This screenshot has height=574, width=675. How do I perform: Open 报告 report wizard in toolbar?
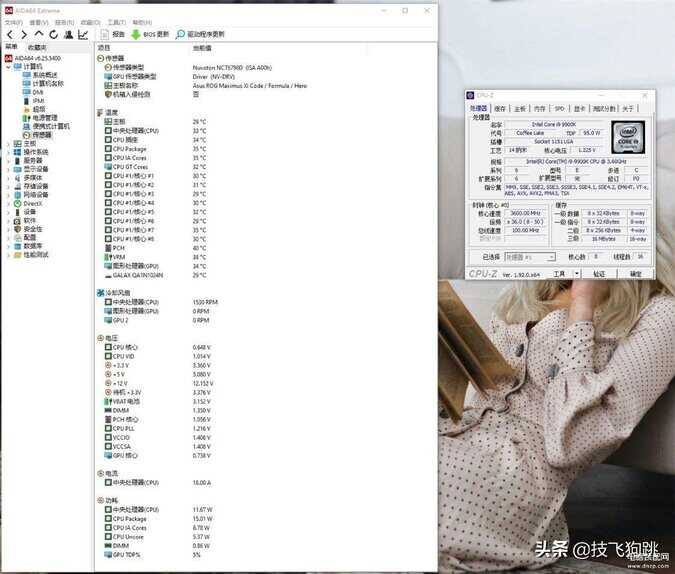pyautogui.click(x=112, y=34)
